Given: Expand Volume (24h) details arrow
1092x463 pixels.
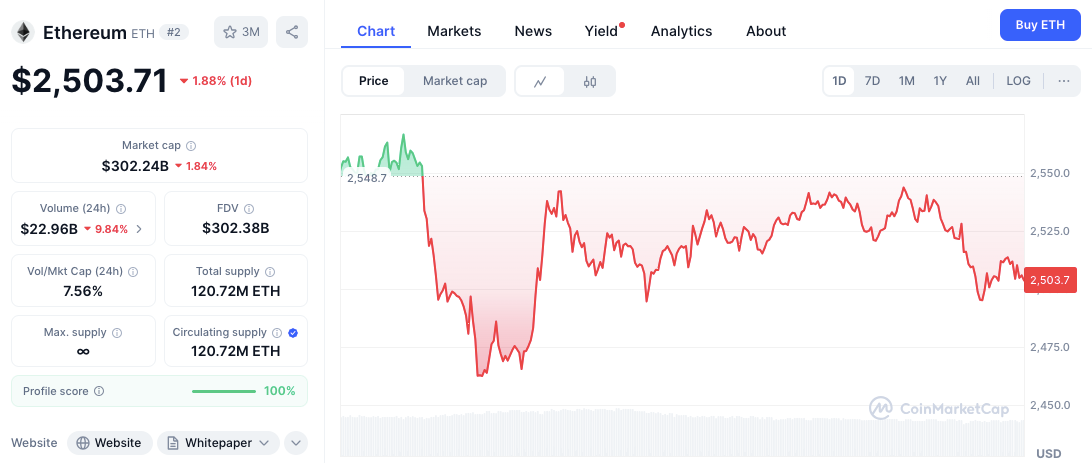Looking at the screenshot, I should pyautogui.click(x=139, y=229).
